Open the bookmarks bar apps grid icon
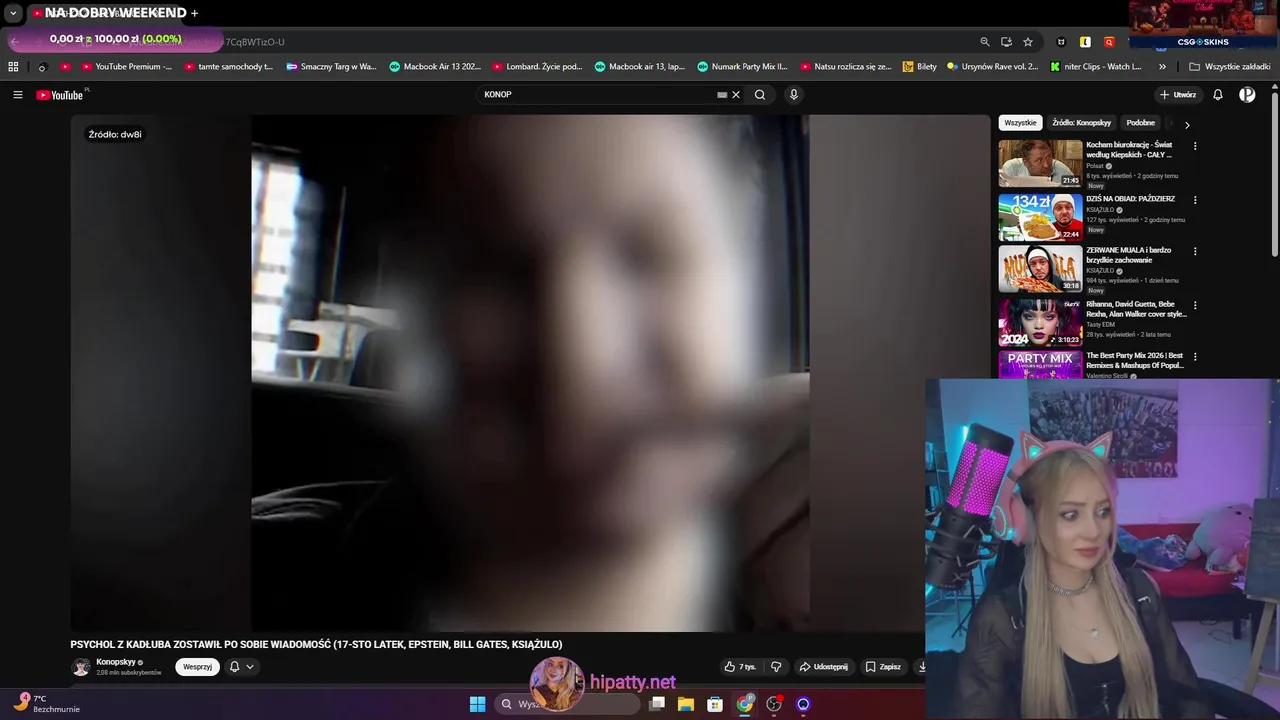 pyautogui.click(x=13, y=67)
